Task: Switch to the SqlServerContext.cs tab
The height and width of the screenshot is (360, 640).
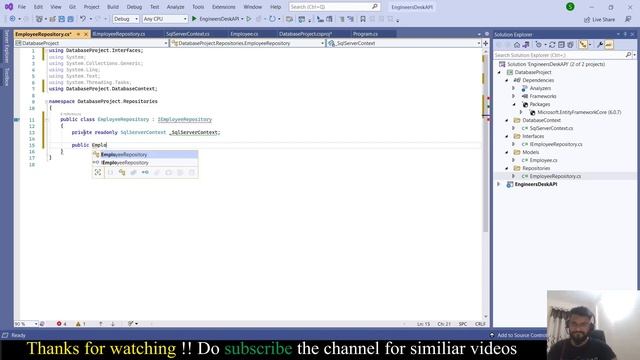Action: coord(188,34)
